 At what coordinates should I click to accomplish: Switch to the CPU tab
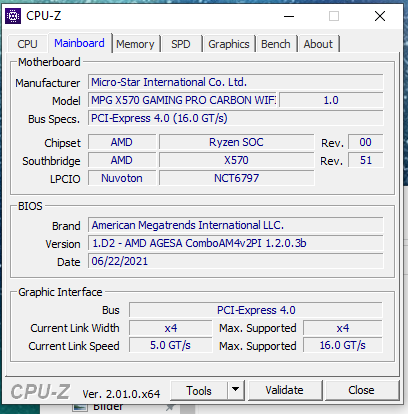[27, 44]
